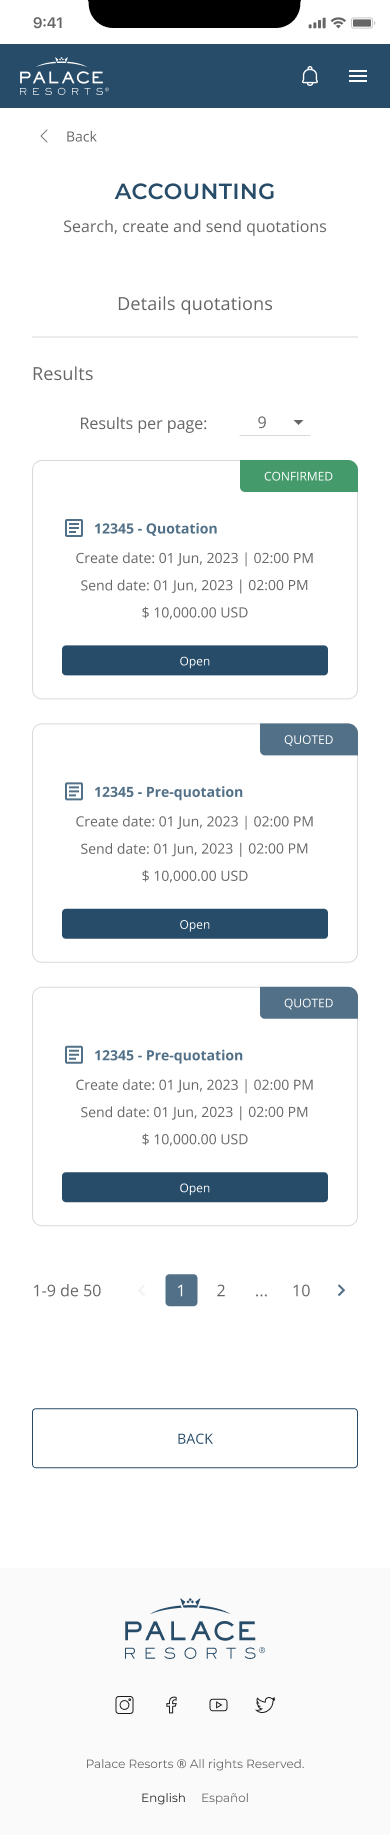Click the YouTube icon in footer
The height and width of the screenshot is (1836, 390).
tap(218, 1705)
